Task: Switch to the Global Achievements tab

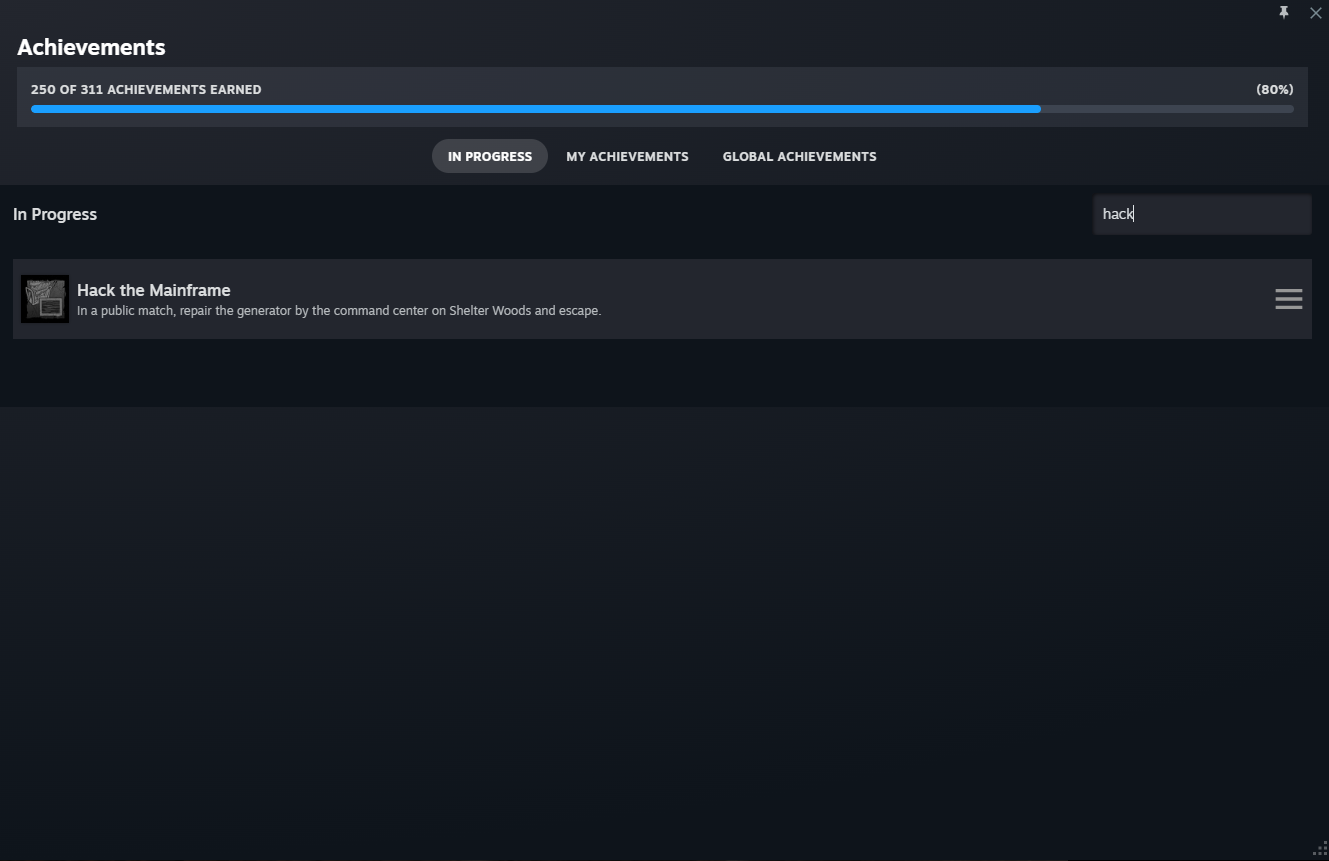Action: coord(799,156)
